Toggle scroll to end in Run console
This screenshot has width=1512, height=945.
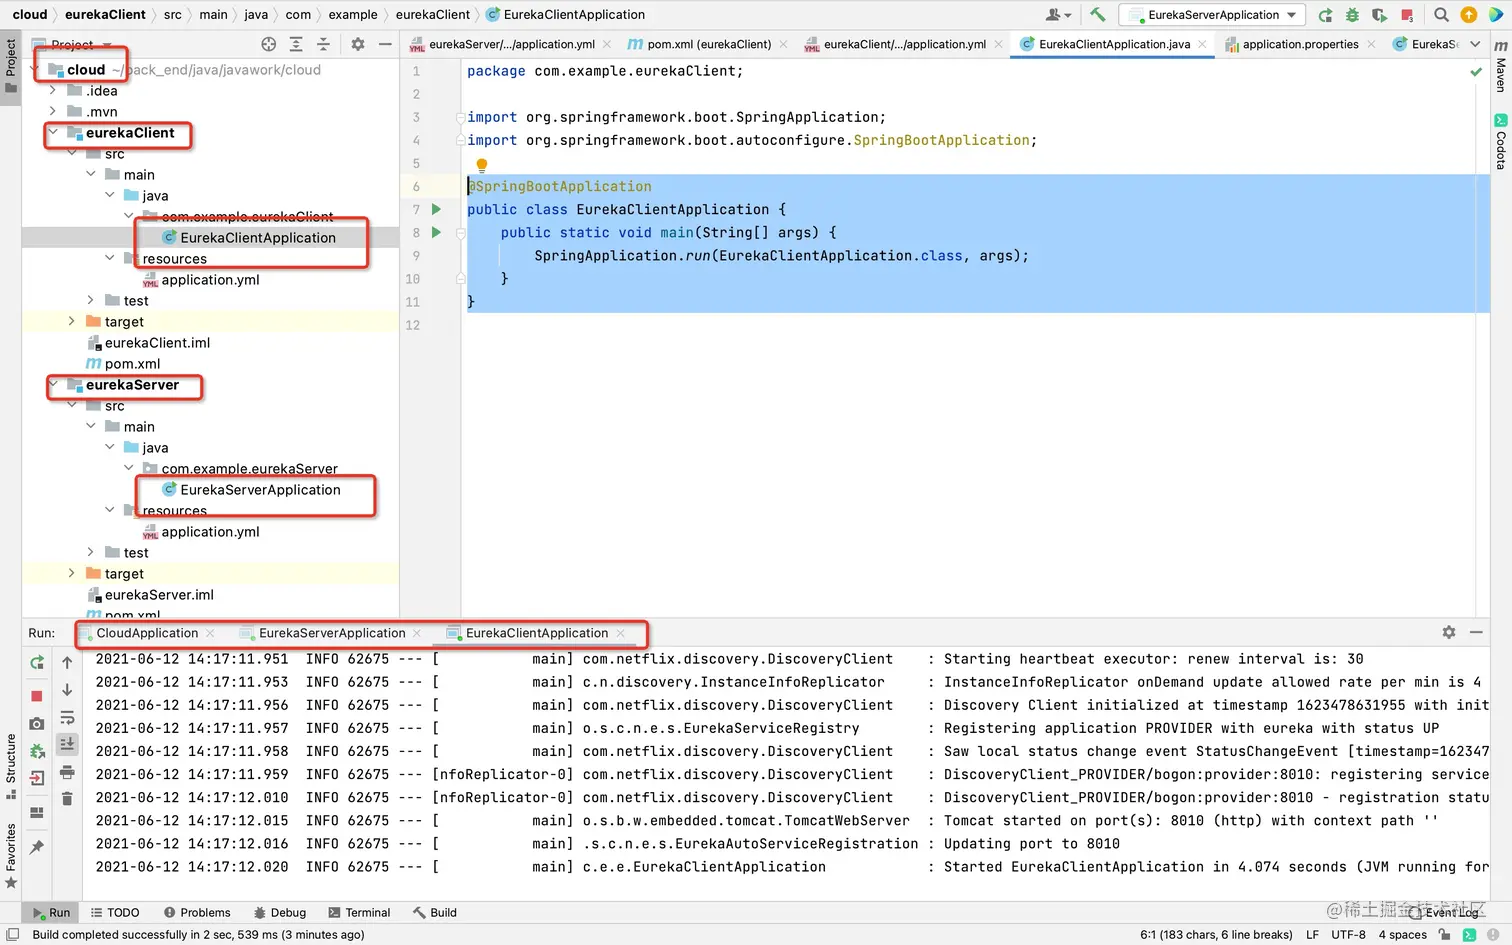pos(67,744)
